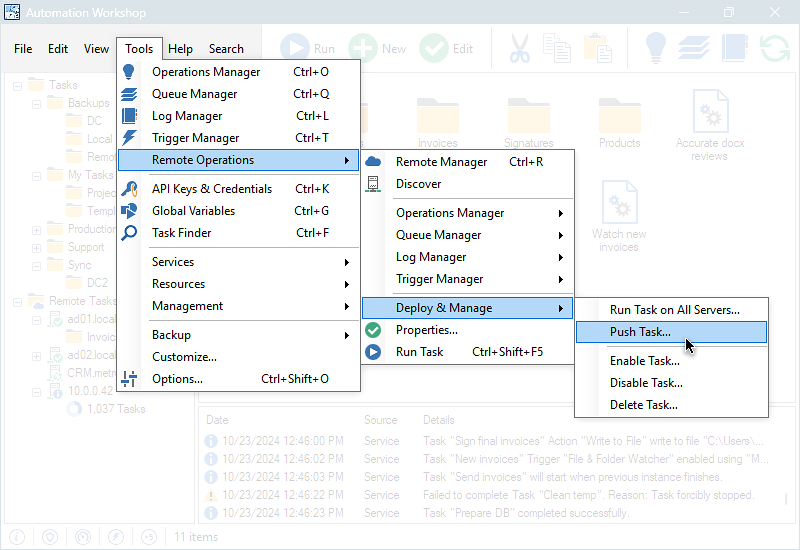The width and height of the screenshot is (800, 550).
Task: Click the Queue Manager stack icon in menu
Action: point(129,94)
